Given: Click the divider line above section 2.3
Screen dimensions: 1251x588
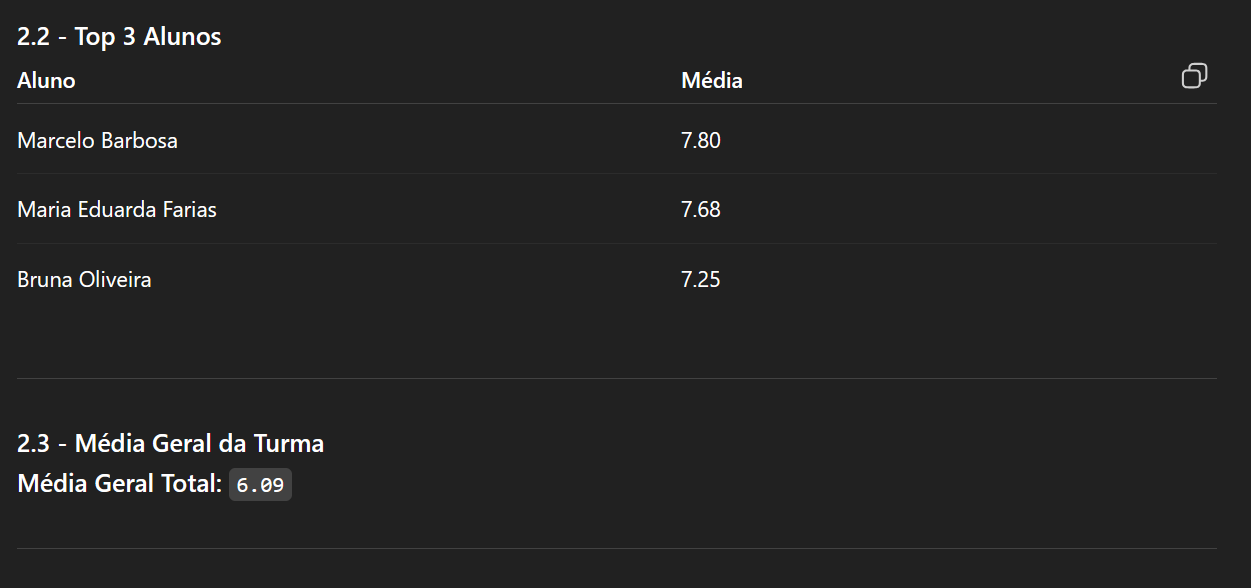Looking at the screenshot, I should tap(616, 379).
